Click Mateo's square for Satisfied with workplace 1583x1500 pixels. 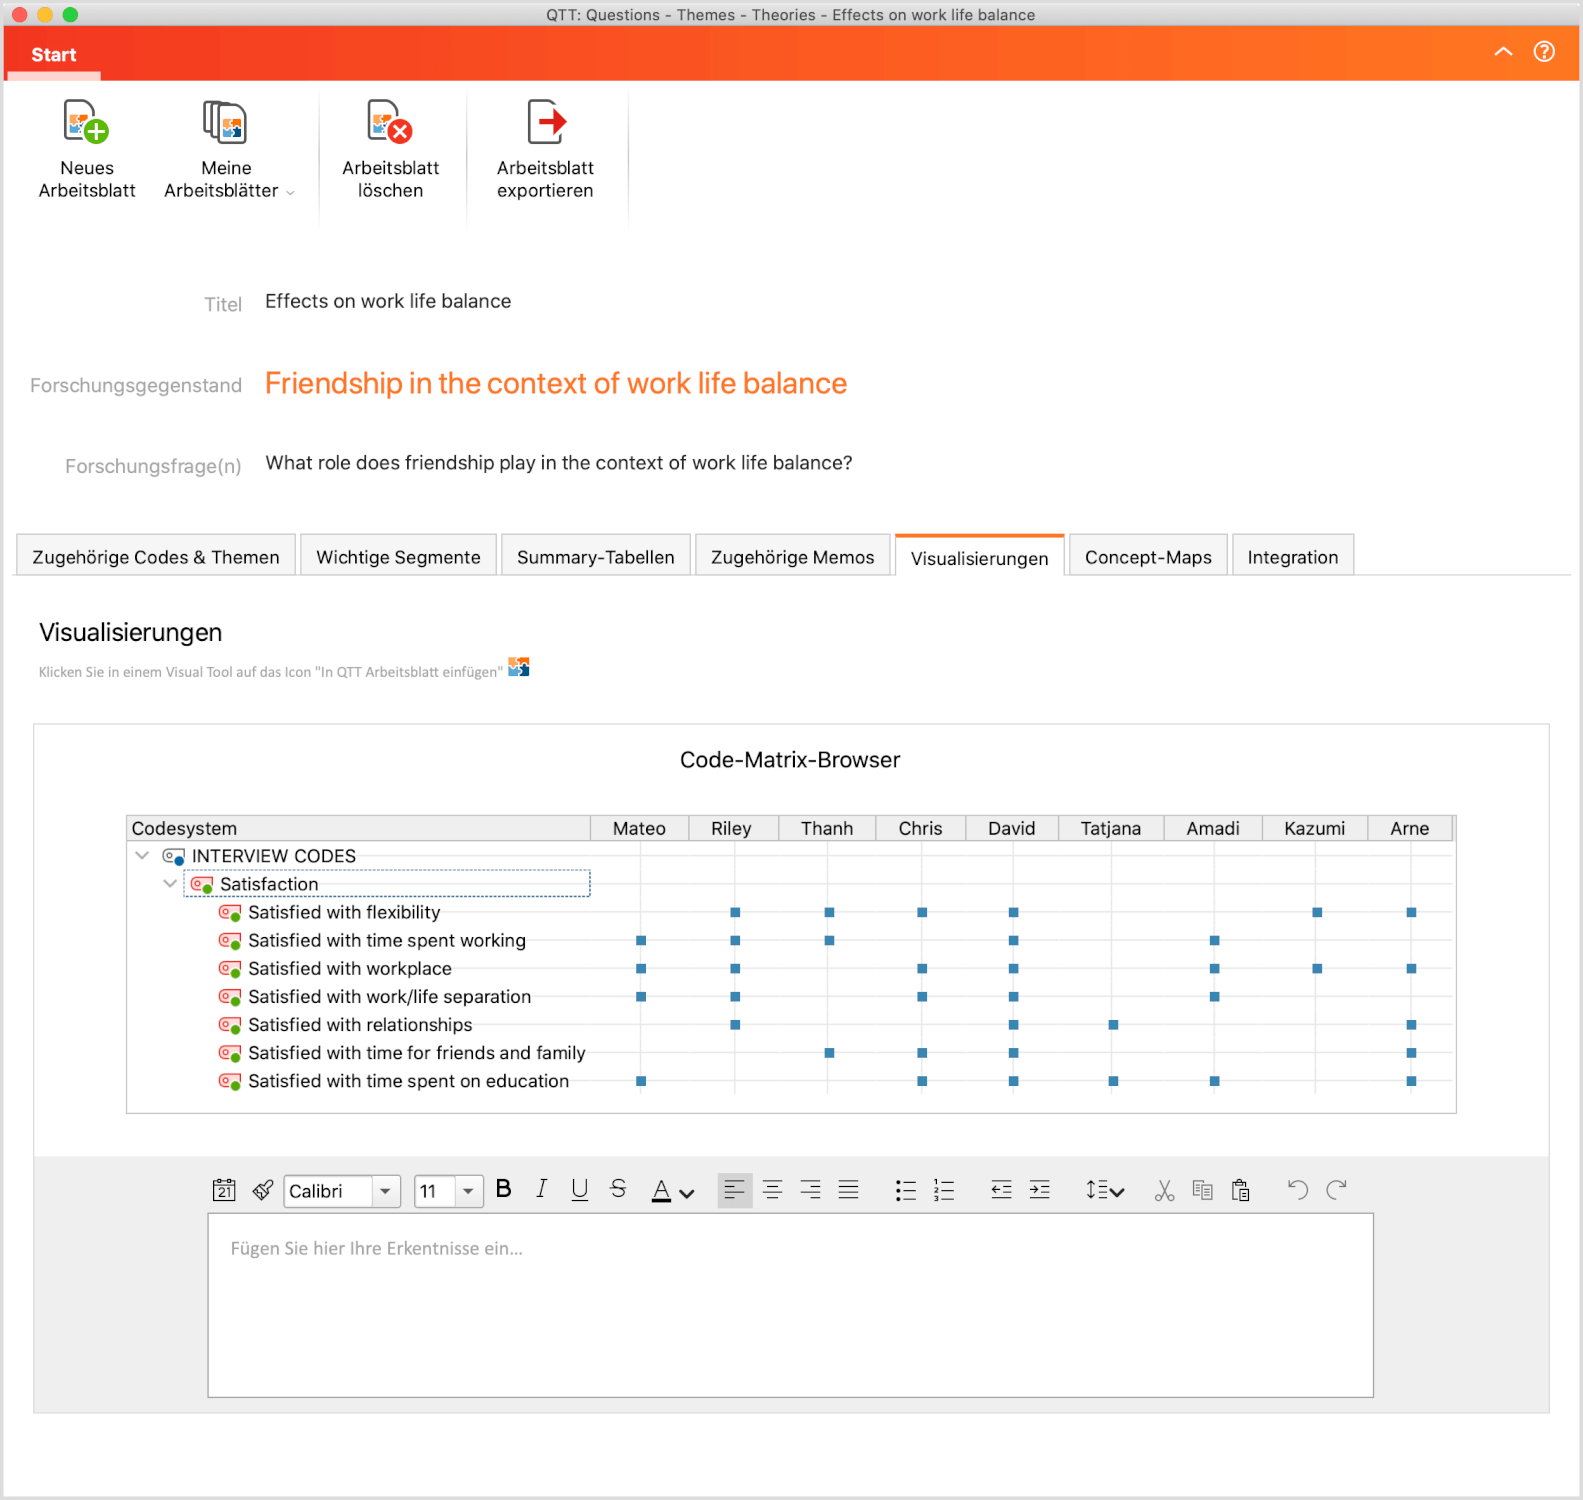click(x=641, y=968)
